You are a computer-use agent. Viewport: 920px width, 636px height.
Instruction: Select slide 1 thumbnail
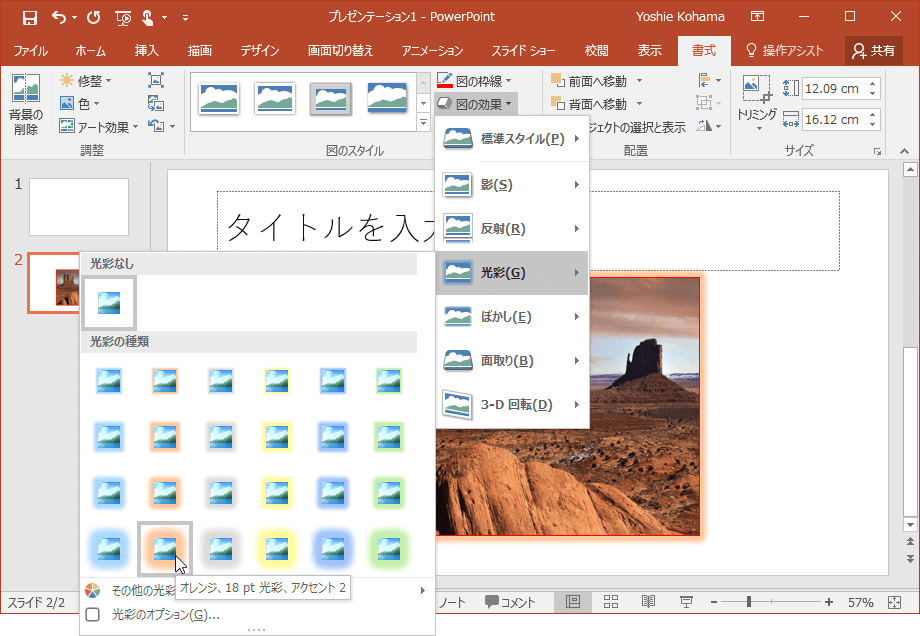tap(79, 207)
